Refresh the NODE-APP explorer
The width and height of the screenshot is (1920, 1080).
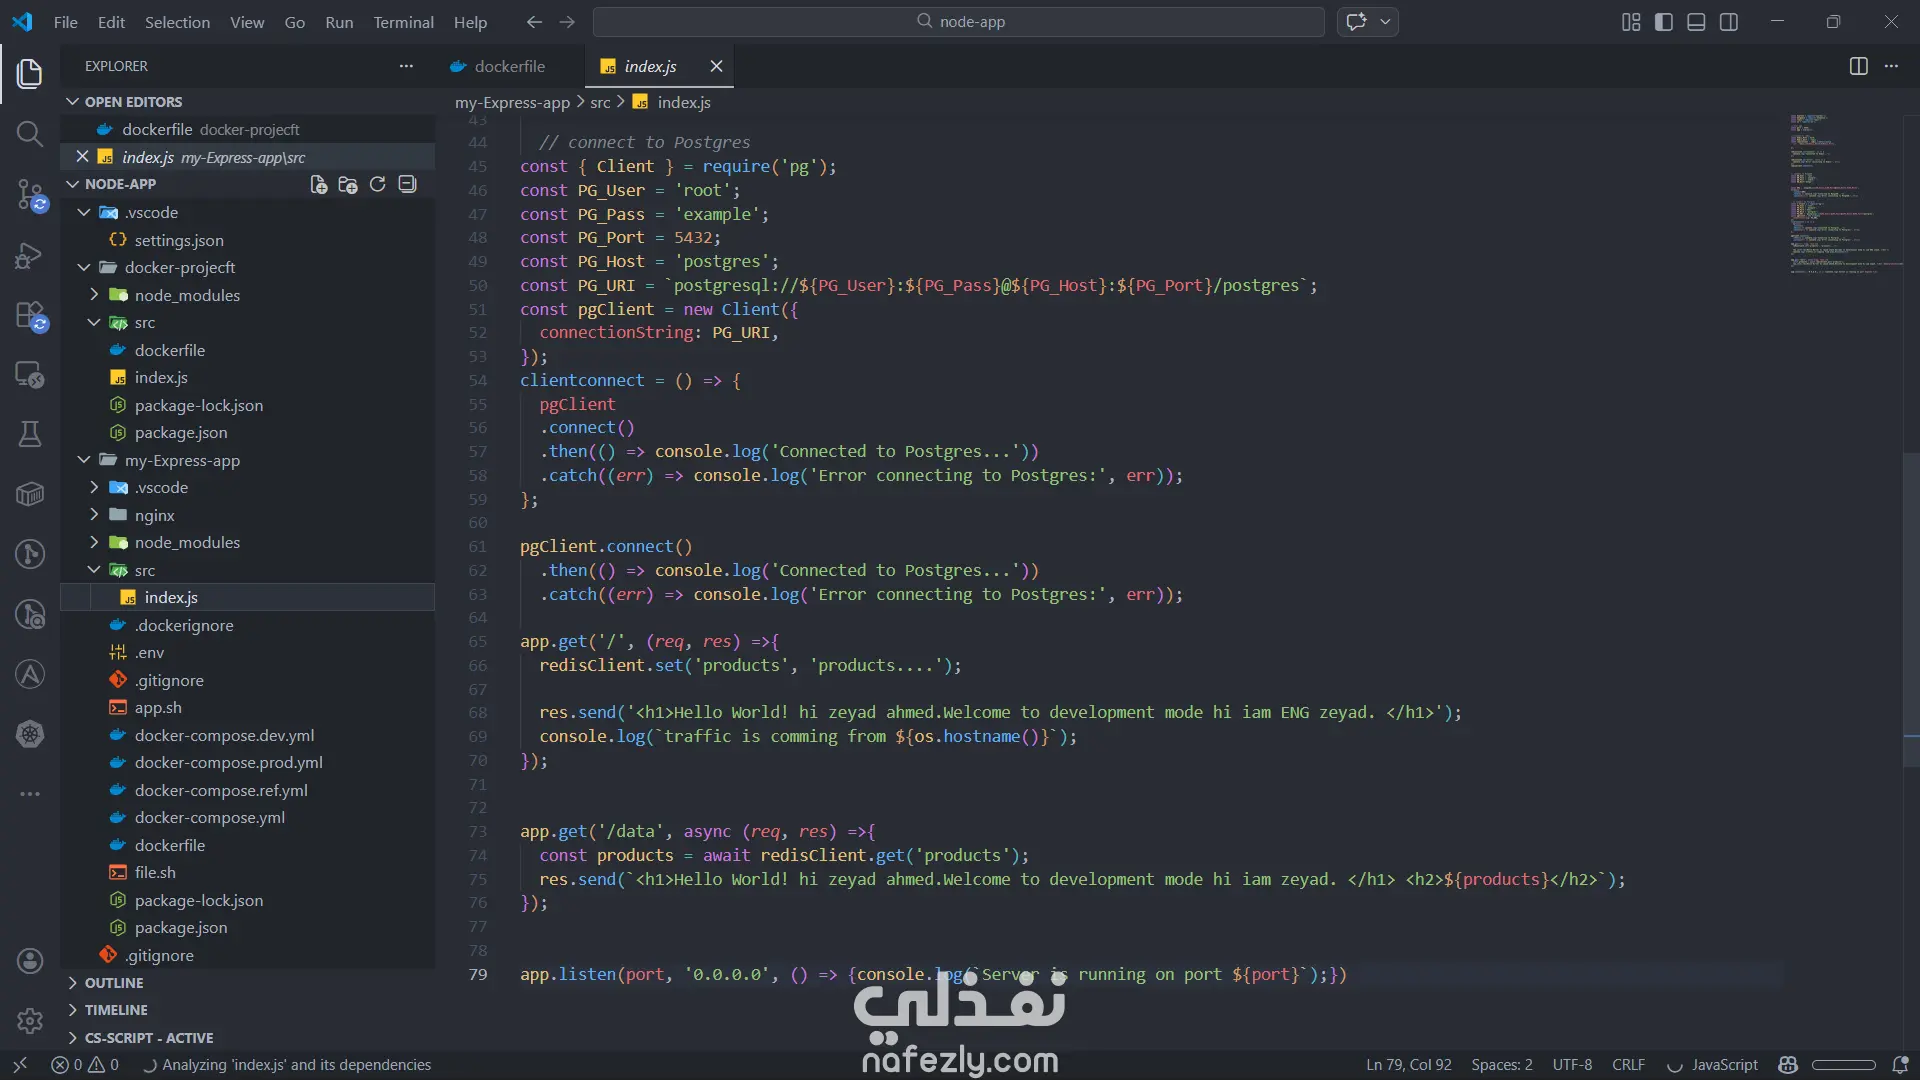tap(377, 184)
